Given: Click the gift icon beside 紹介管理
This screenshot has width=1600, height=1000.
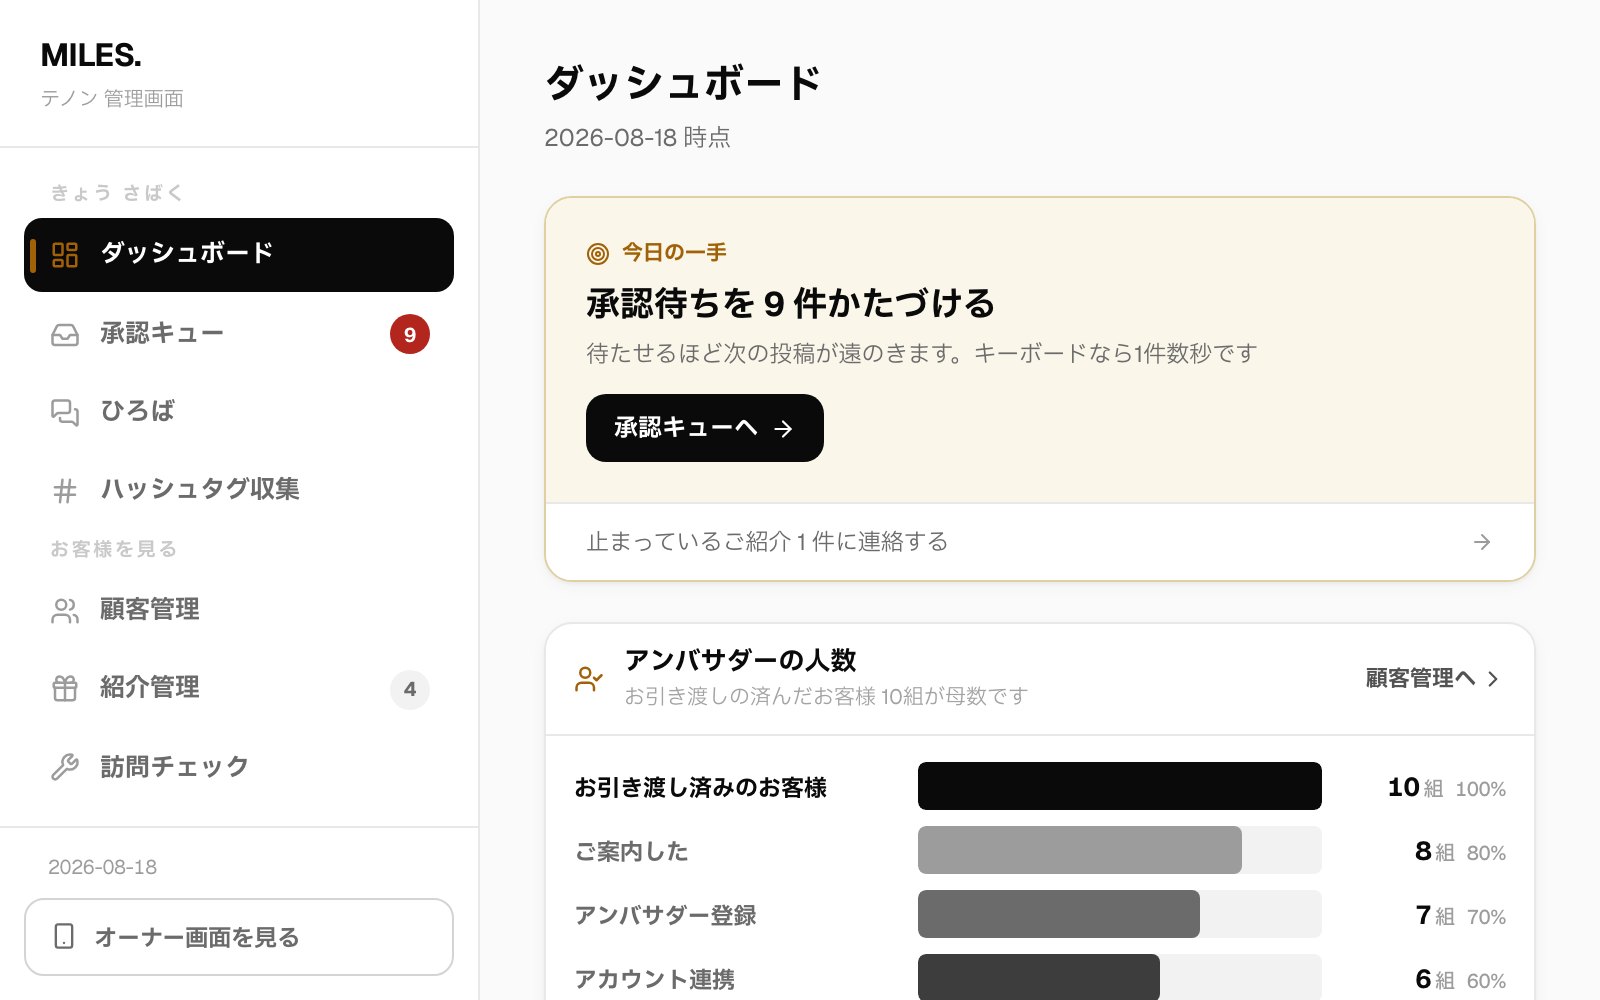Looking at the screenshot, I should coord(65,688).
